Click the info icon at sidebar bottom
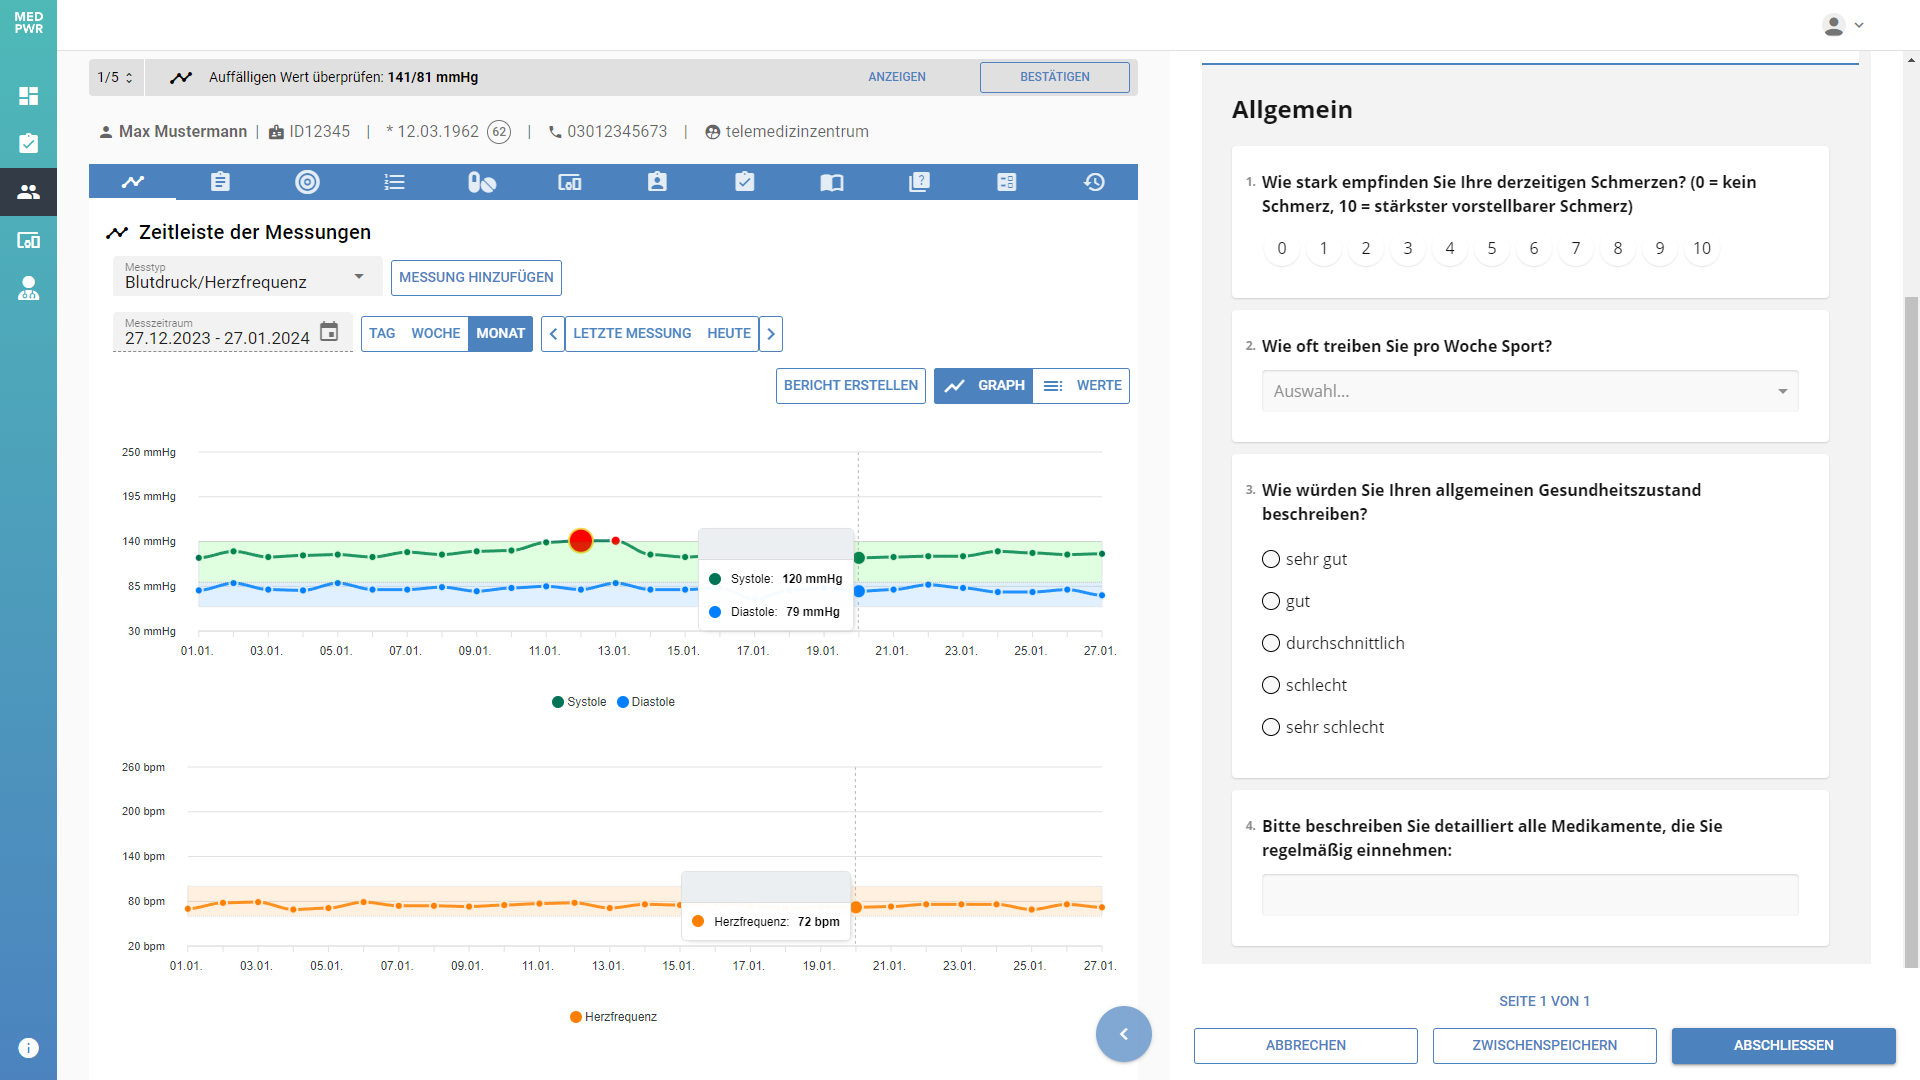The image size is (1920, 1080). point(28,1048)
